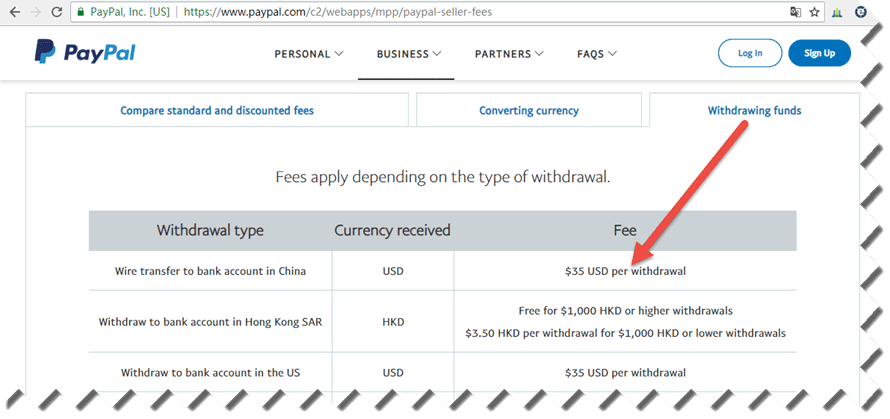
Task: Click the '$3.50 HKD per withdrawal' fee line
Action: click(x=625, y=333)
